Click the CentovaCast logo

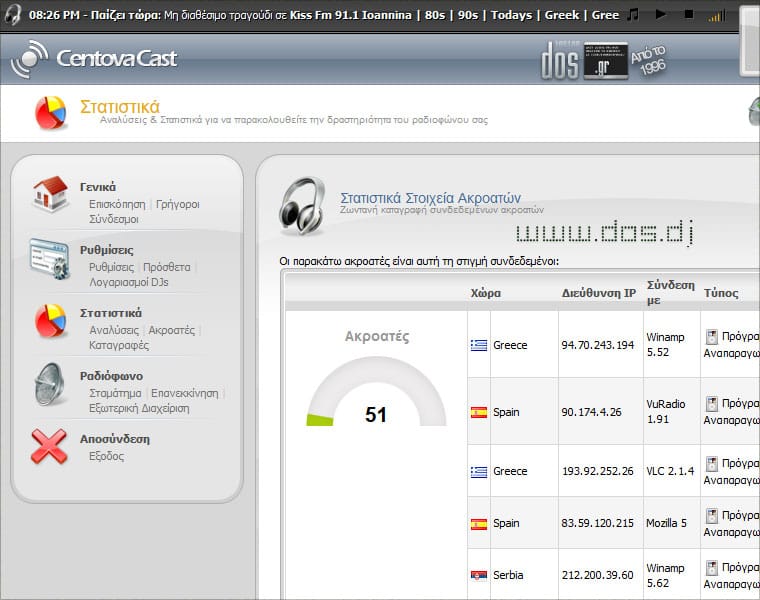click(x=94, y=59)
